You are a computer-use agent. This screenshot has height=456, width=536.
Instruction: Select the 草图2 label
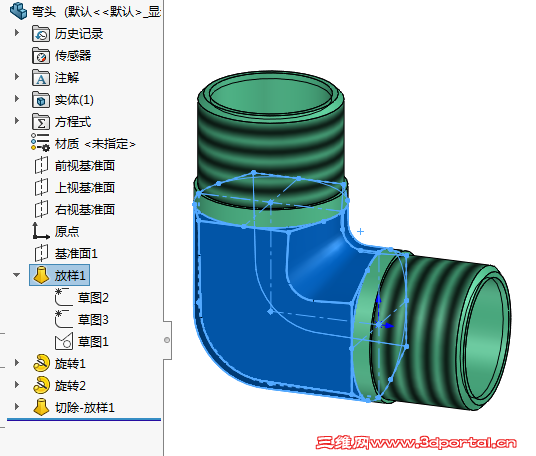click(x=93, y=297)
